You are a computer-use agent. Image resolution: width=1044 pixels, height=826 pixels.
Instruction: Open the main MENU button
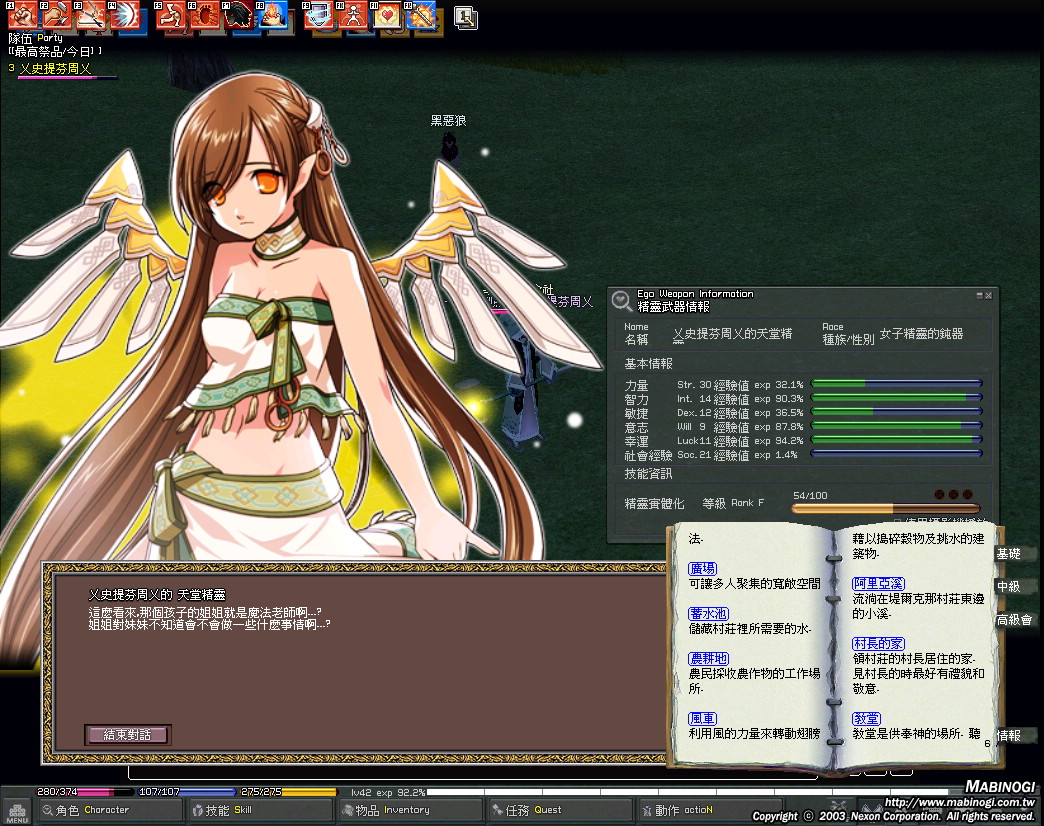tap(17, 812)
